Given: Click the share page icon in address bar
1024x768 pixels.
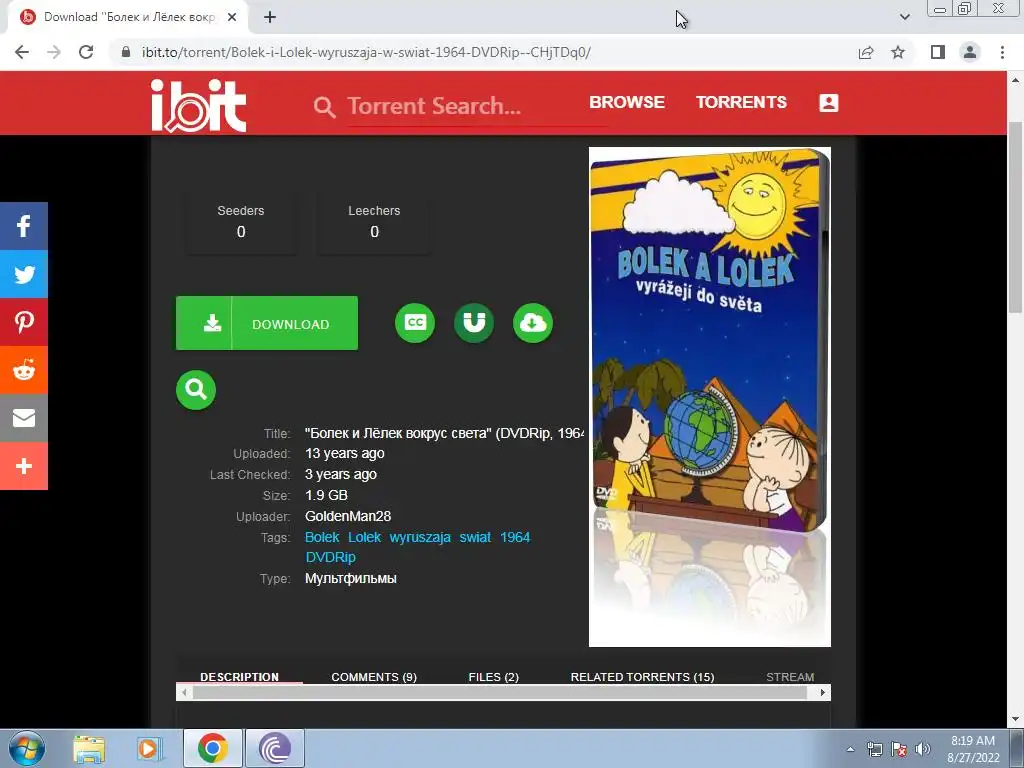Looking at the screenshot, I should click(866, 52).
